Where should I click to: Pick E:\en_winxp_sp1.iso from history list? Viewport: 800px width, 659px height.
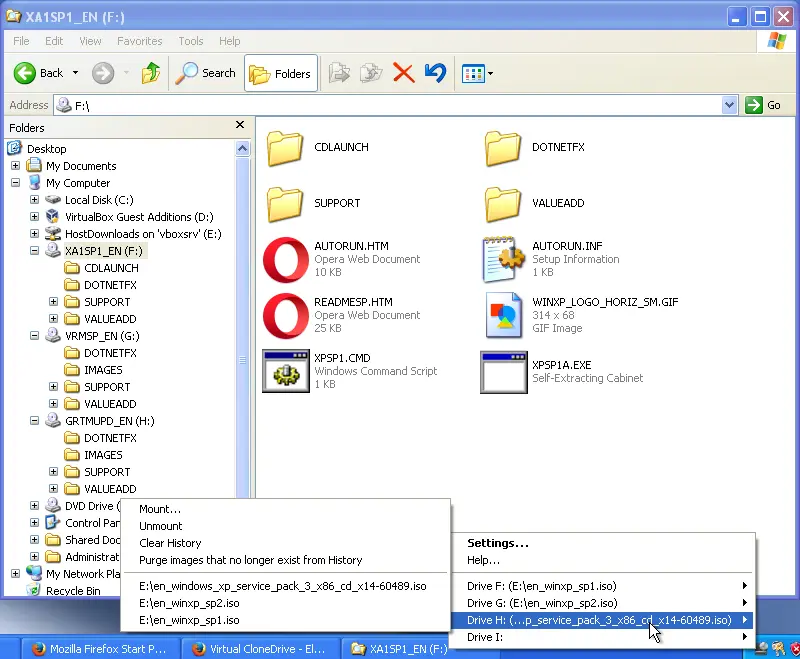click(286, 620)
